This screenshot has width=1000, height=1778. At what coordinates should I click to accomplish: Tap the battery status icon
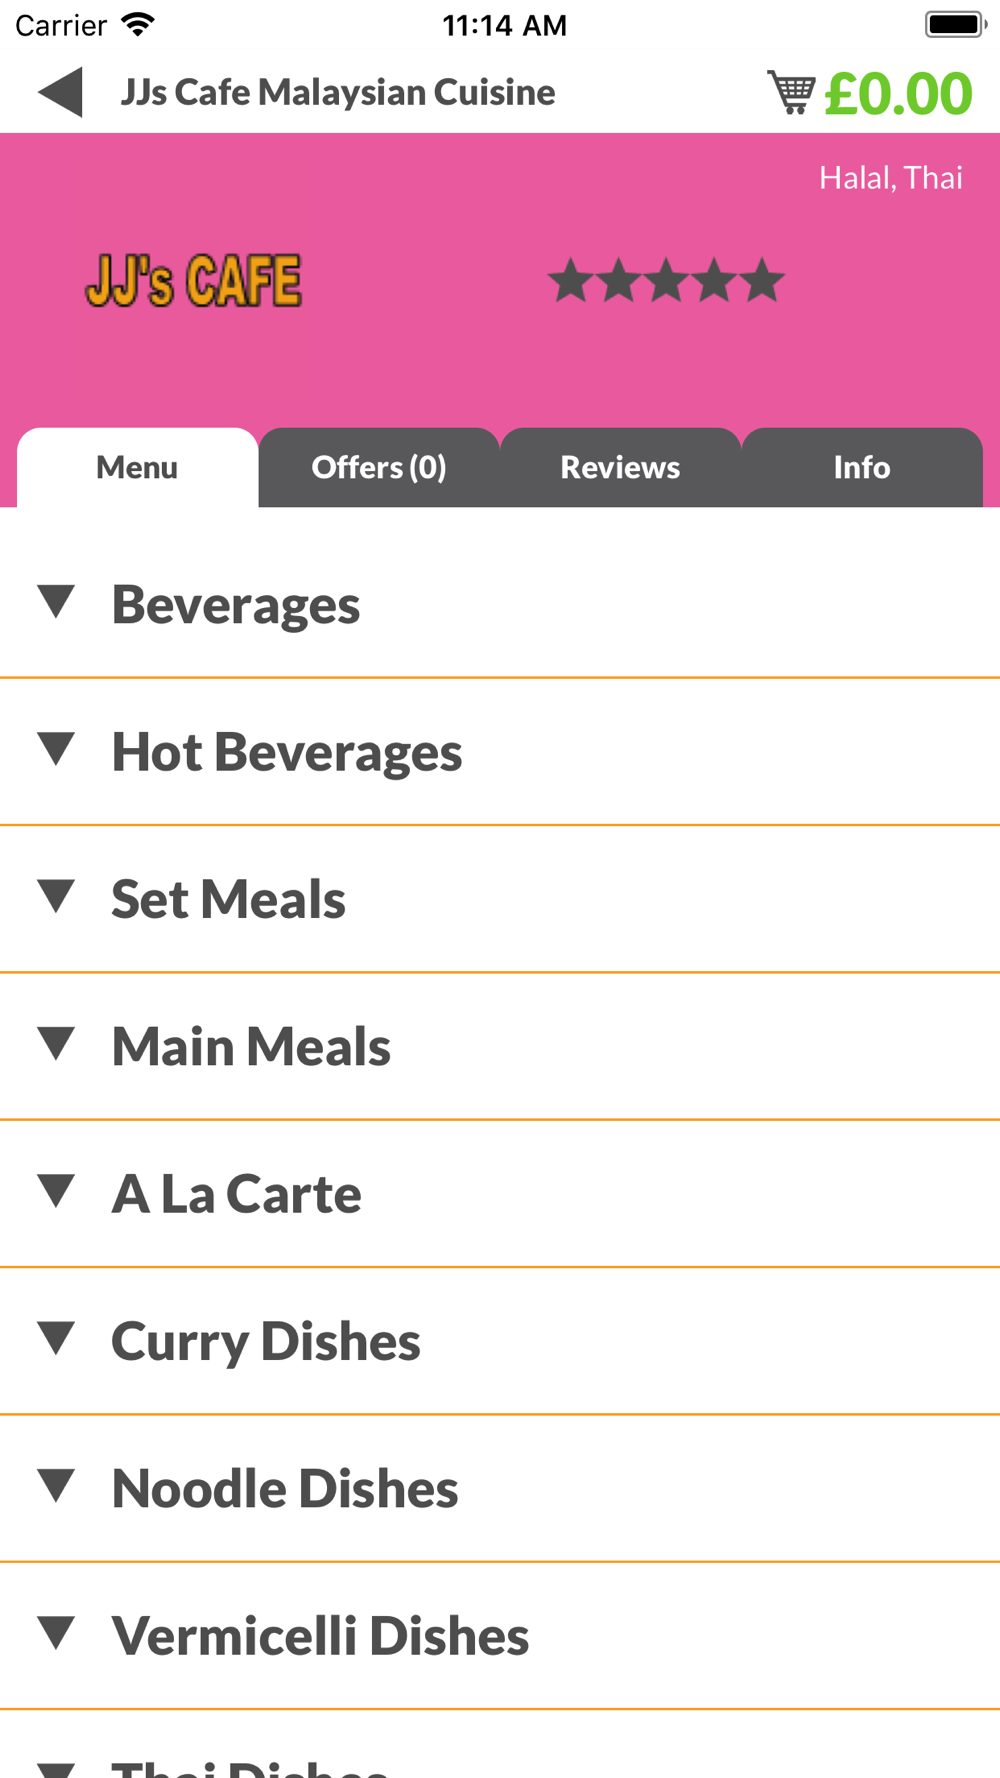coord(955,25)
